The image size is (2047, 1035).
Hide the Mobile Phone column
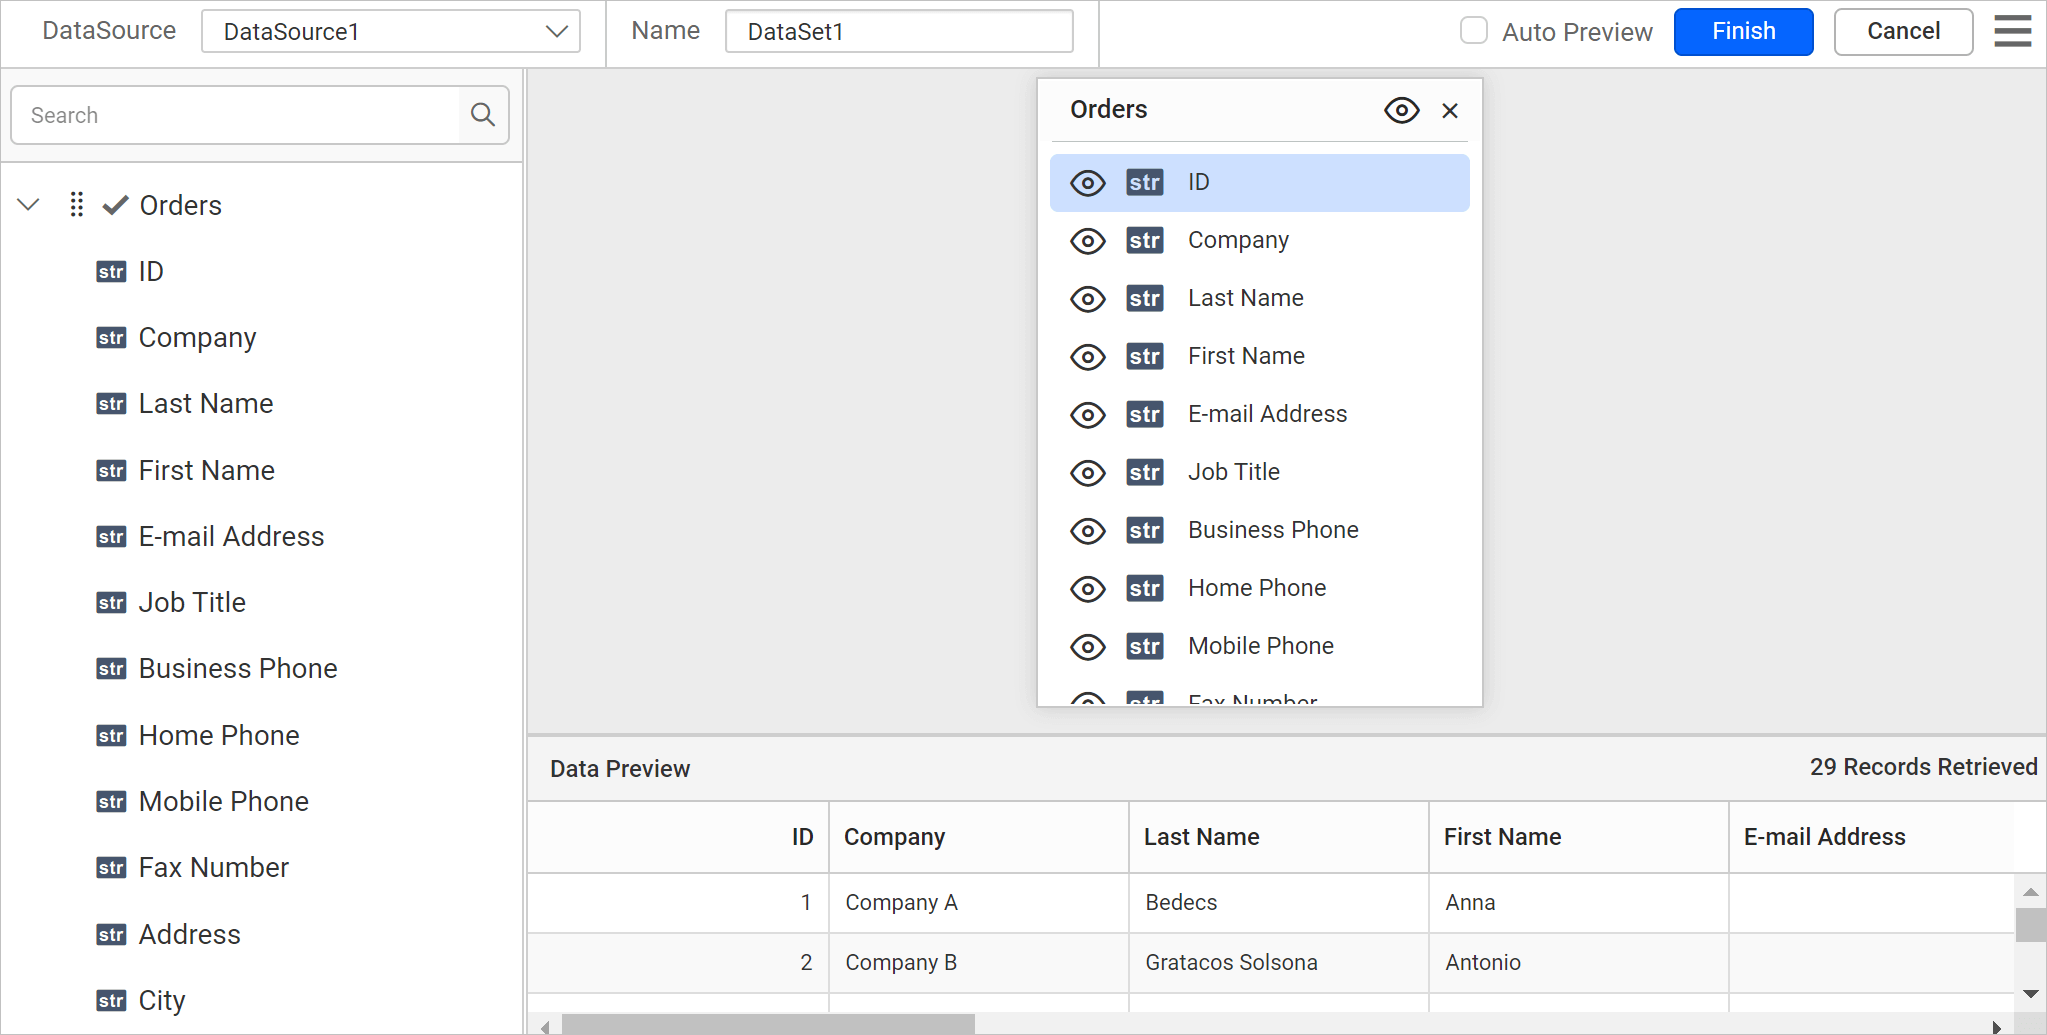[x=1087, y=647]
